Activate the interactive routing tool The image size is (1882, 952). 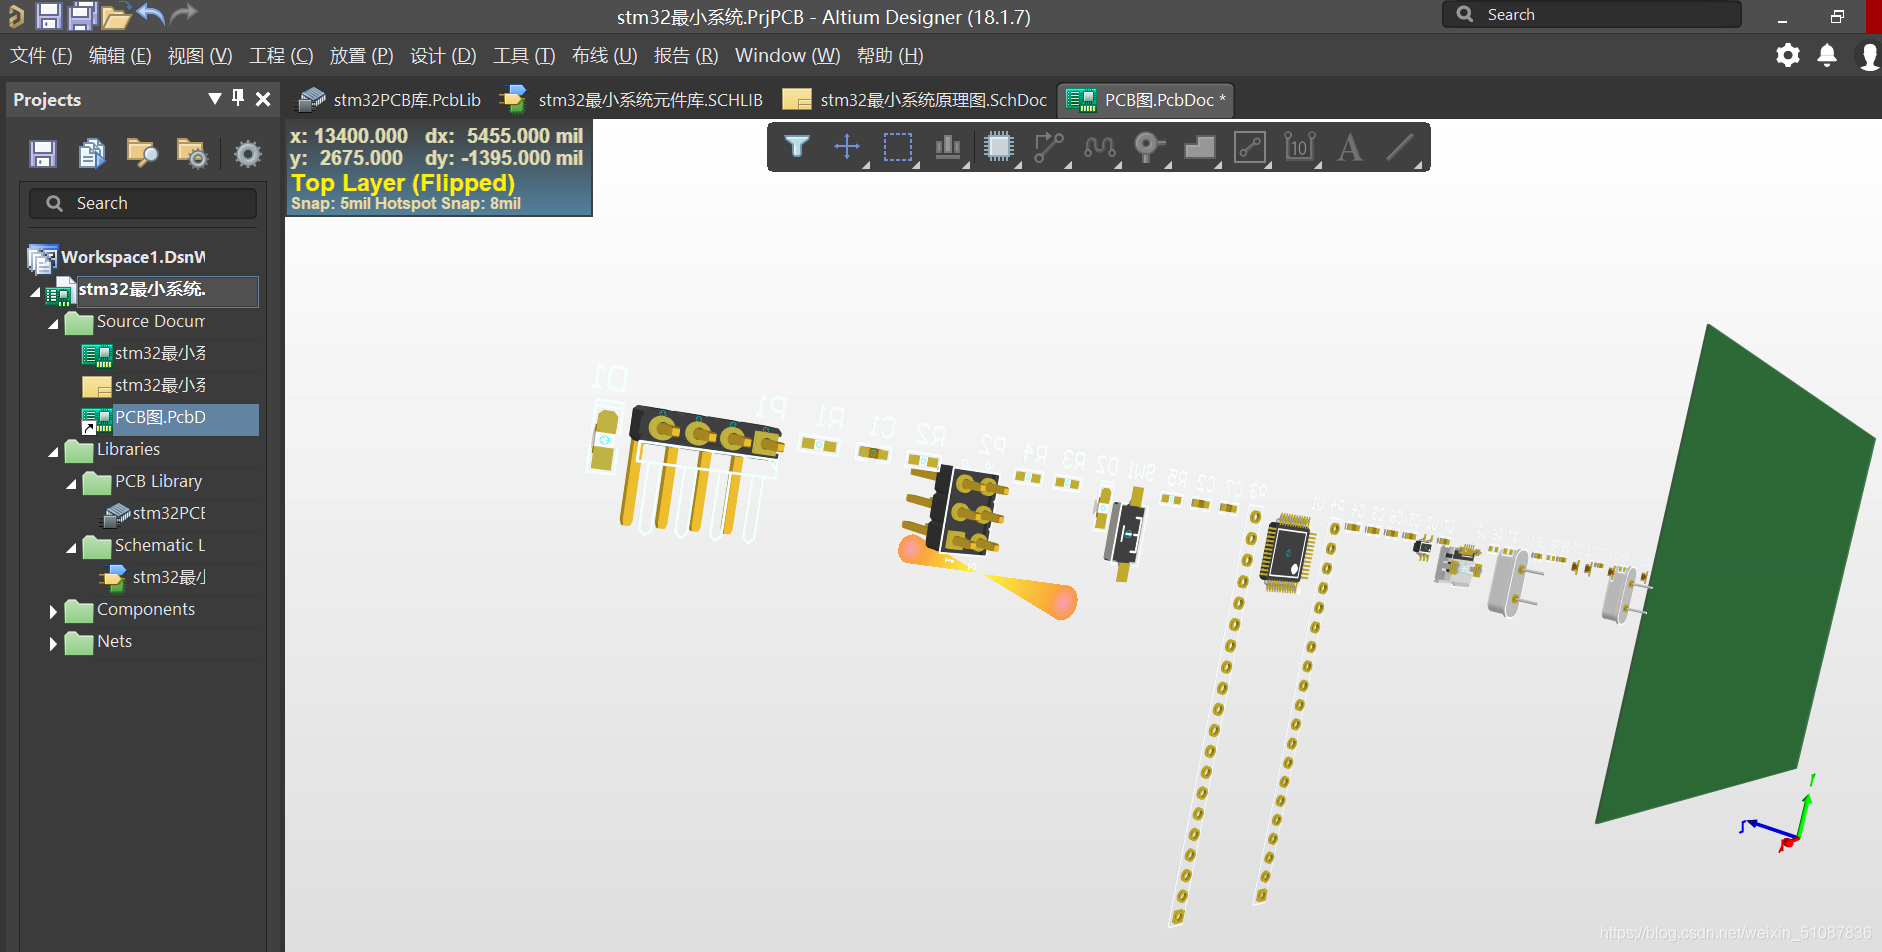(x=1048, y=147)
